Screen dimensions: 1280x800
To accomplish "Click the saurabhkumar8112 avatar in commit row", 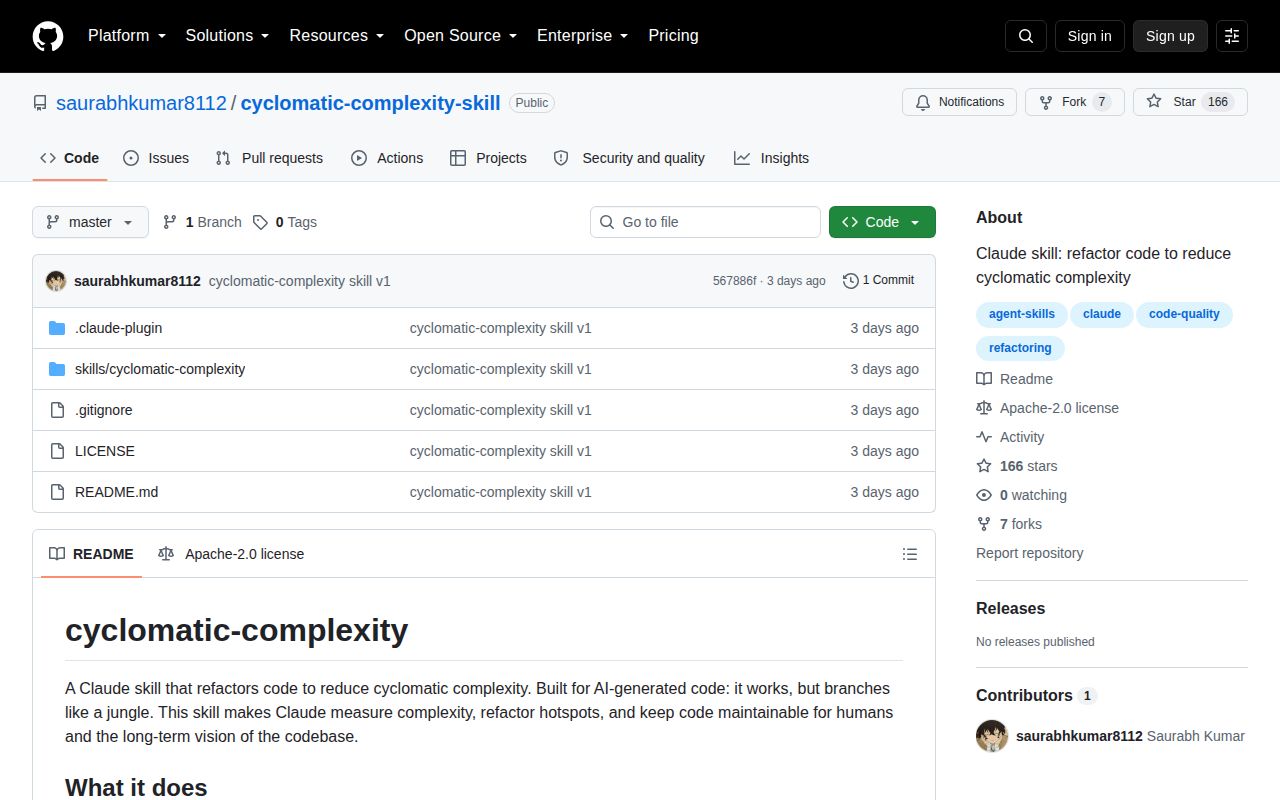I will point(56,281).
